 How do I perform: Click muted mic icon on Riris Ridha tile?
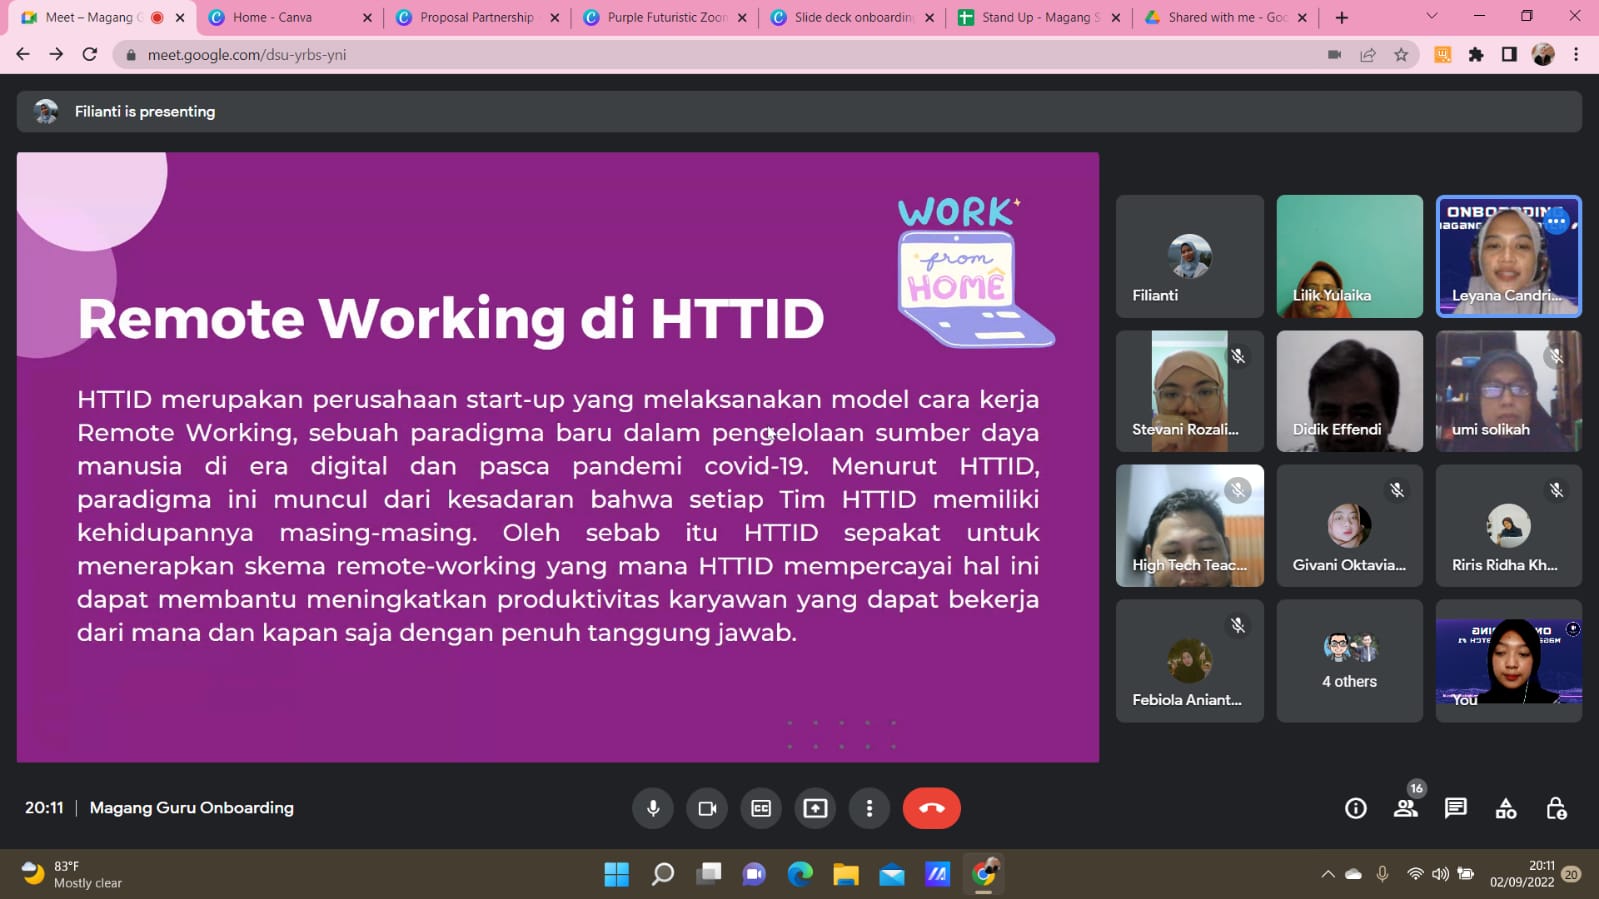(x=1556, y=490)
